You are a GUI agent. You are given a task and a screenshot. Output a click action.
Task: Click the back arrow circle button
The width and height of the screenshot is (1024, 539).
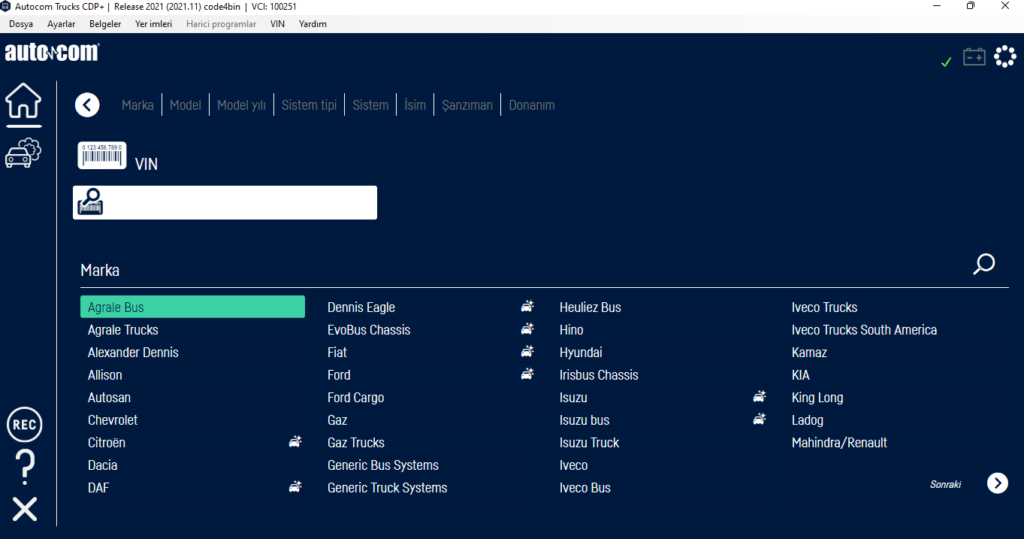point(87,105)
